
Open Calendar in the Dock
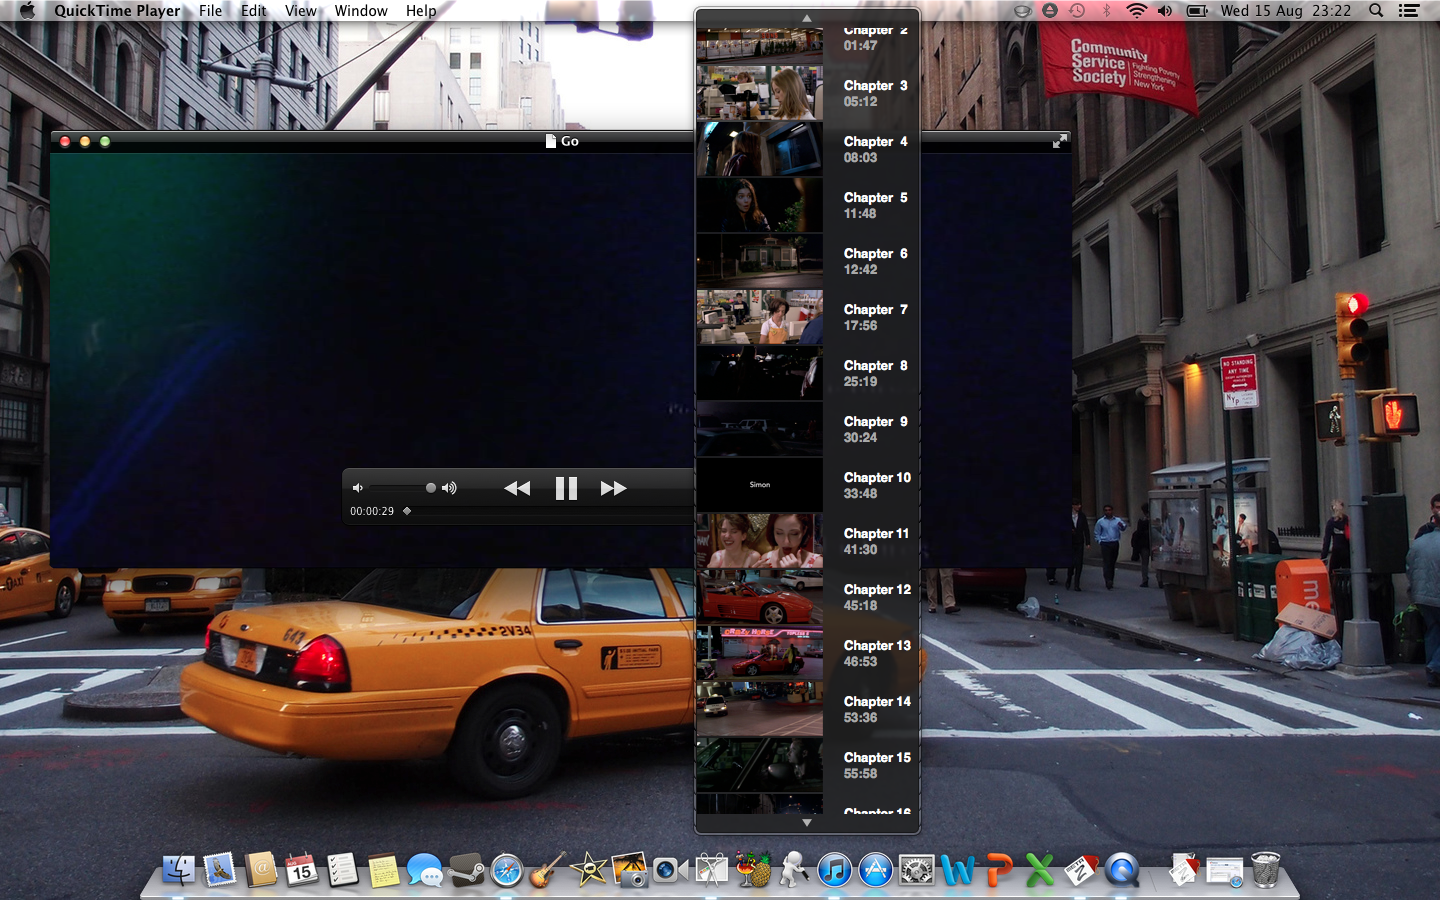point(301,869)
